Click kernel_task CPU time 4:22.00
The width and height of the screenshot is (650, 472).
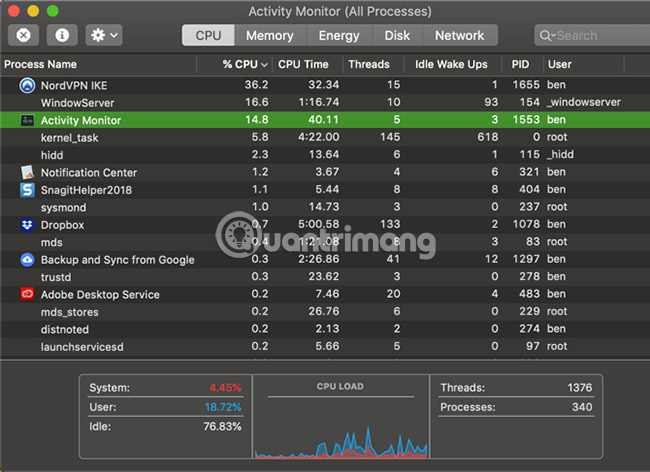pyautogui.click(x=318, y=137)
